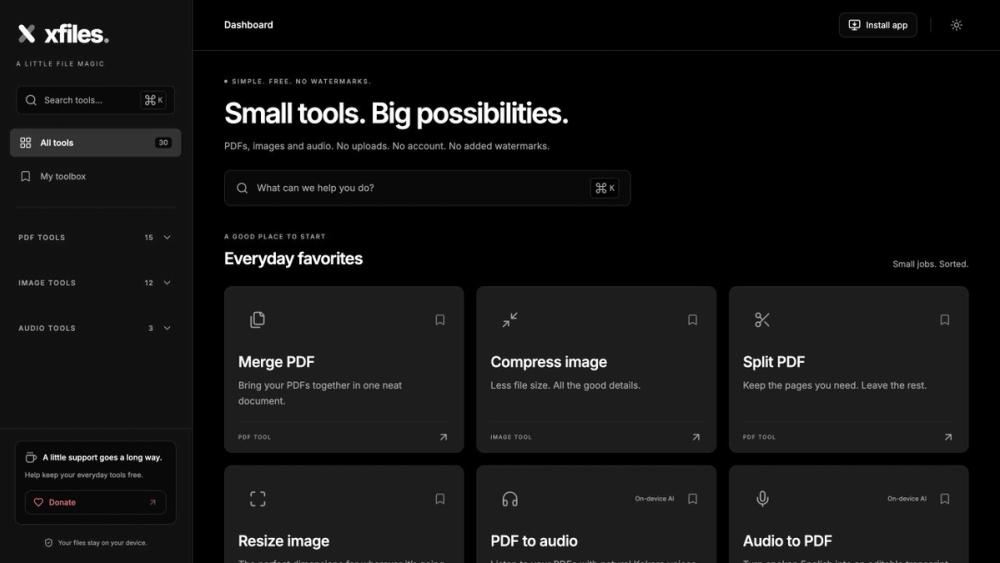Image resolution: width=1000 pixels, height=563 pixels.
Task: Expand the PDF Tools section chevron
Action: point(167,237)
